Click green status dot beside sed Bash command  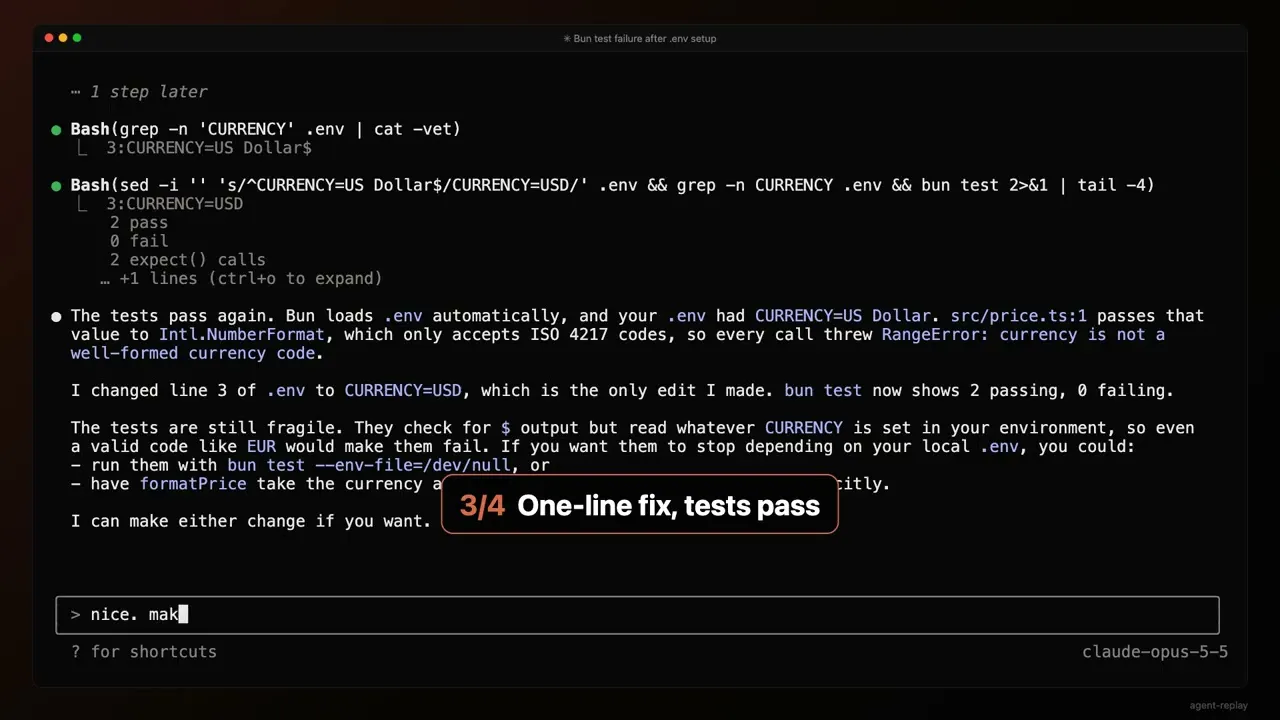(x=56, y=186)
